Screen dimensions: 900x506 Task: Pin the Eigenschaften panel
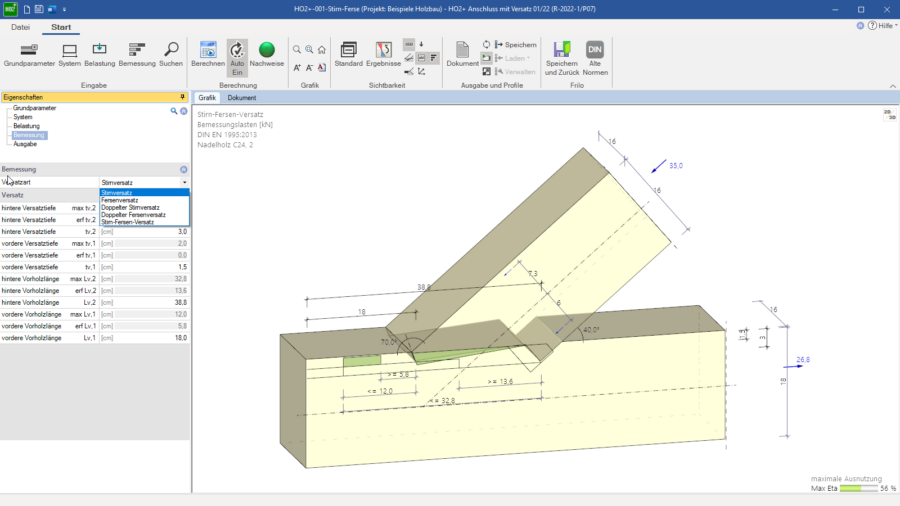[x=182, y=97]
